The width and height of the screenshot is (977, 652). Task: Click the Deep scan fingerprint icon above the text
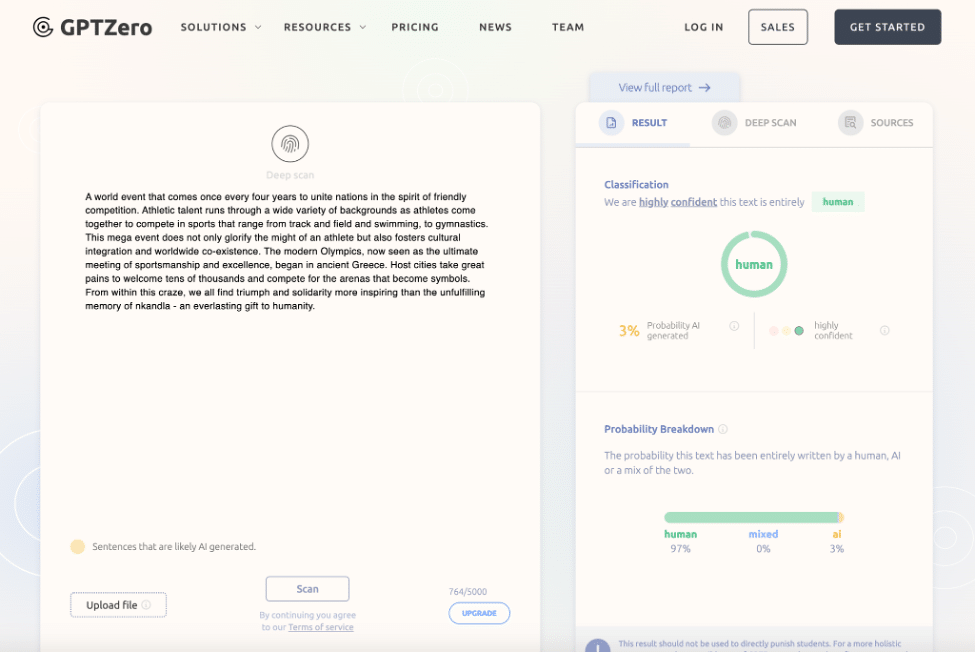(290, 143)
